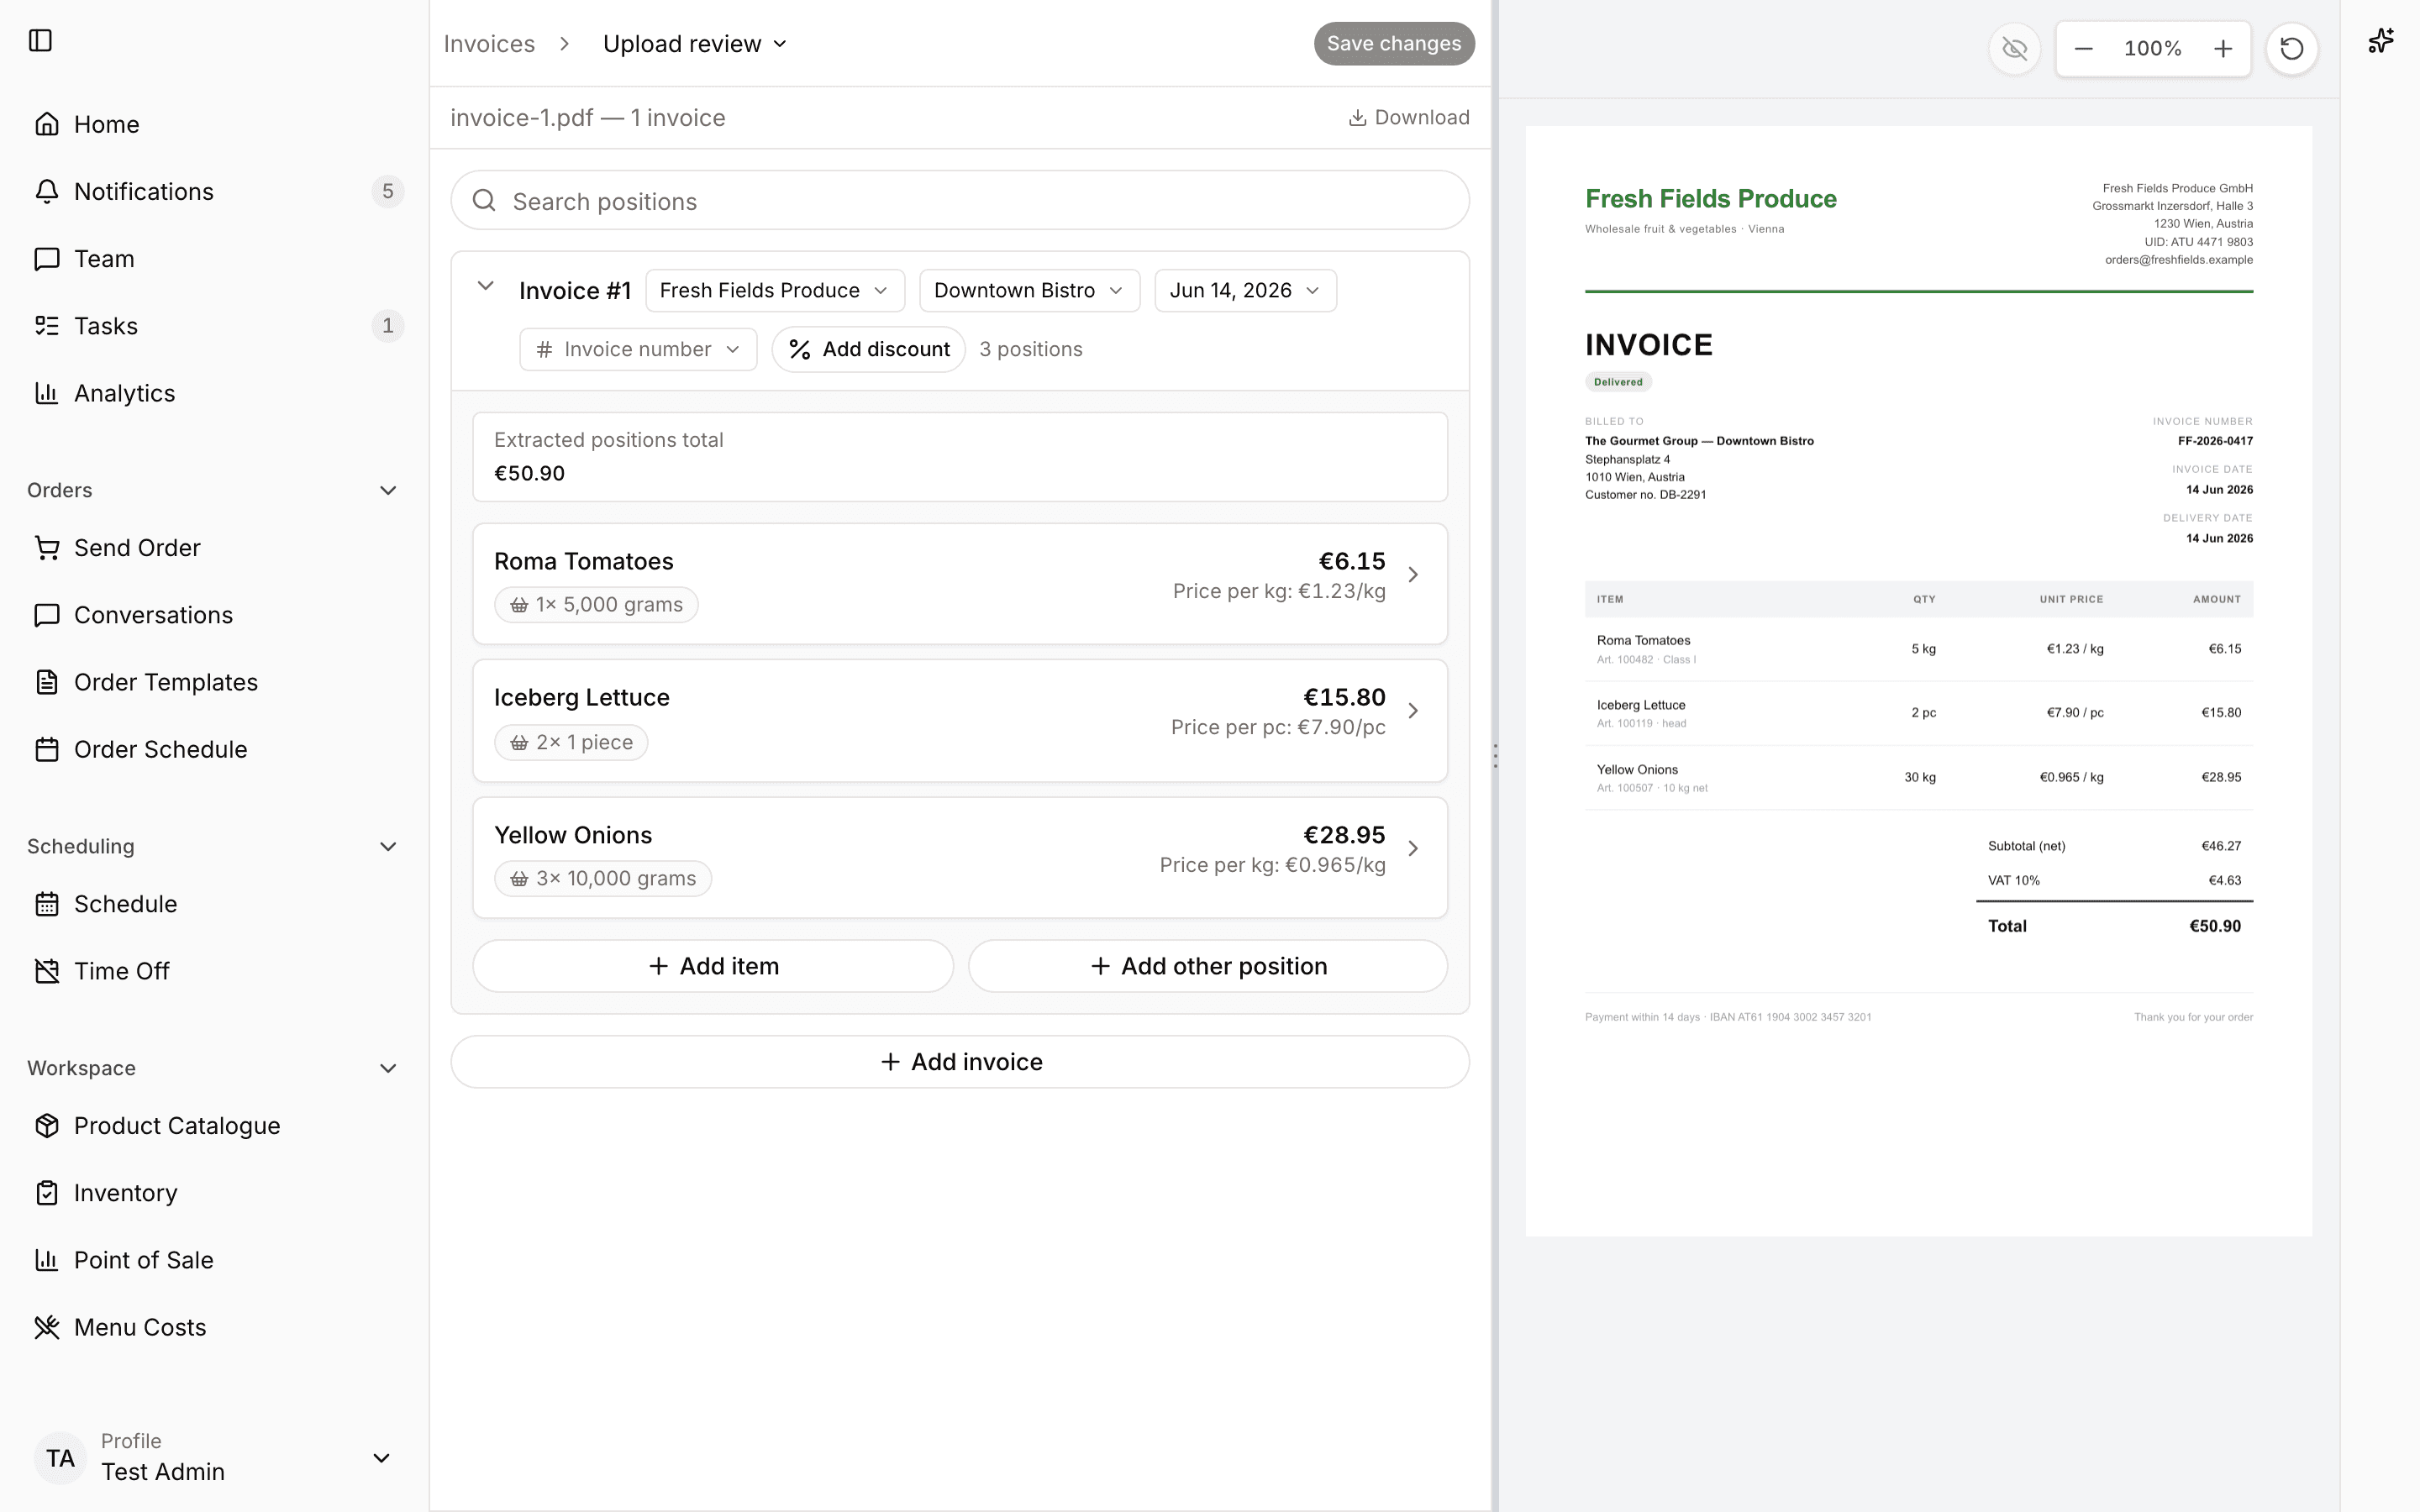Open Time Off page
2420x1512 pixels.
pyautogui.click(x=215, y=971)
